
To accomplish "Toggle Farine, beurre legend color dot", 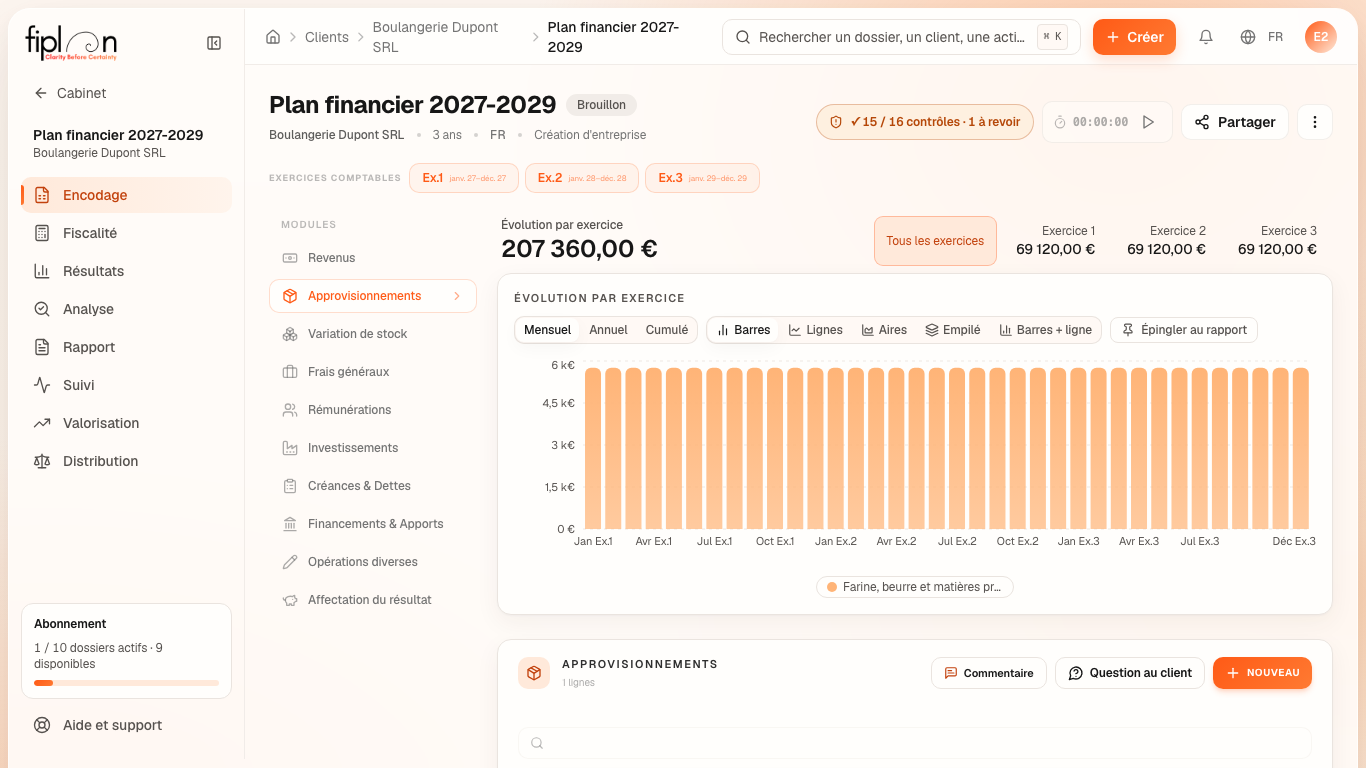I will coord(832,587).
